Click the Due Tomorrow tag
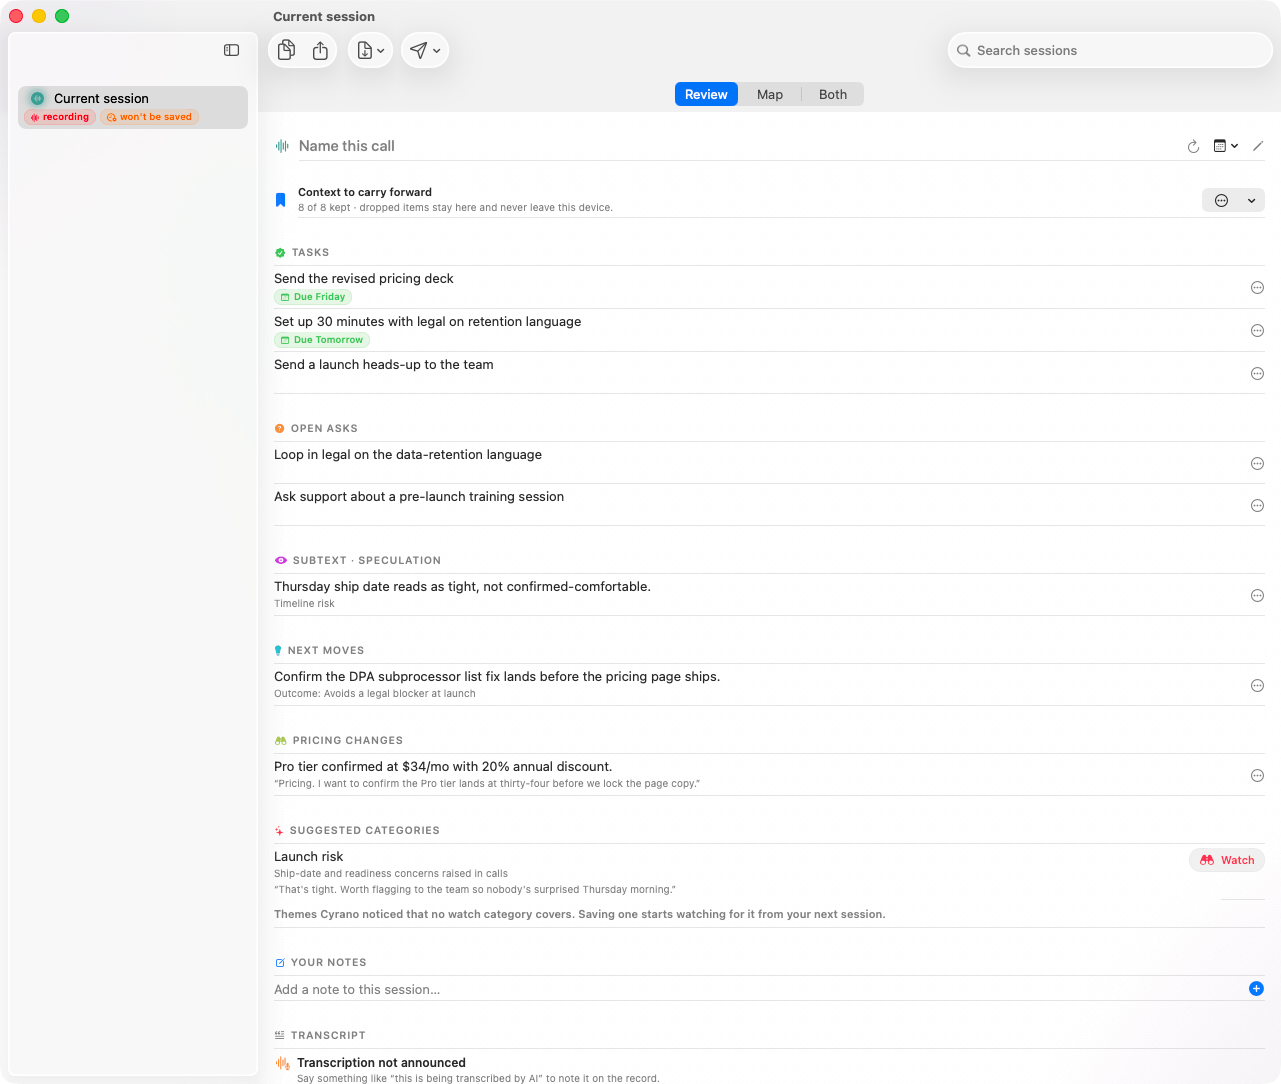The height and width of the screenshot is (1084, 1281). [322, 340]
